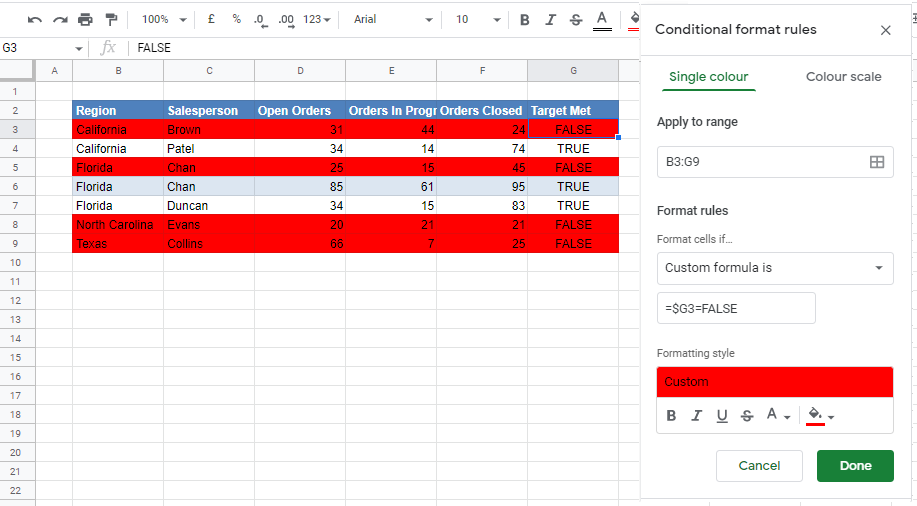Toggle bold in the formatting style section
Screen dimensions: 917x506
(x=671, y=416)
